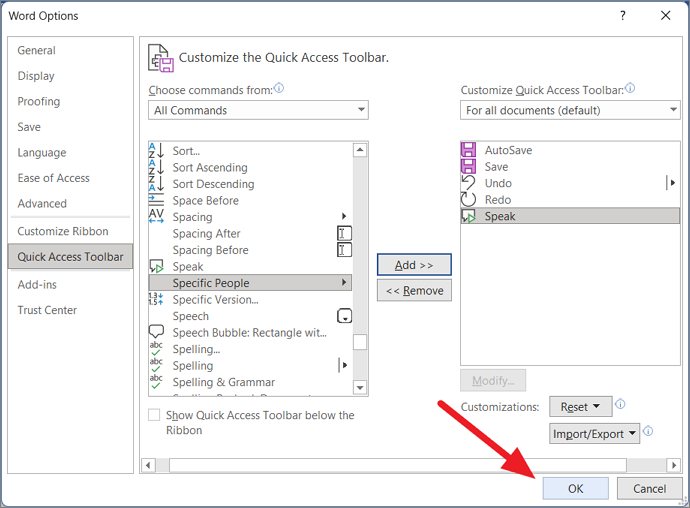This screenshot has height=508, width=690.
Task: Open the Reset dropdown button
Action: (580, 406)
